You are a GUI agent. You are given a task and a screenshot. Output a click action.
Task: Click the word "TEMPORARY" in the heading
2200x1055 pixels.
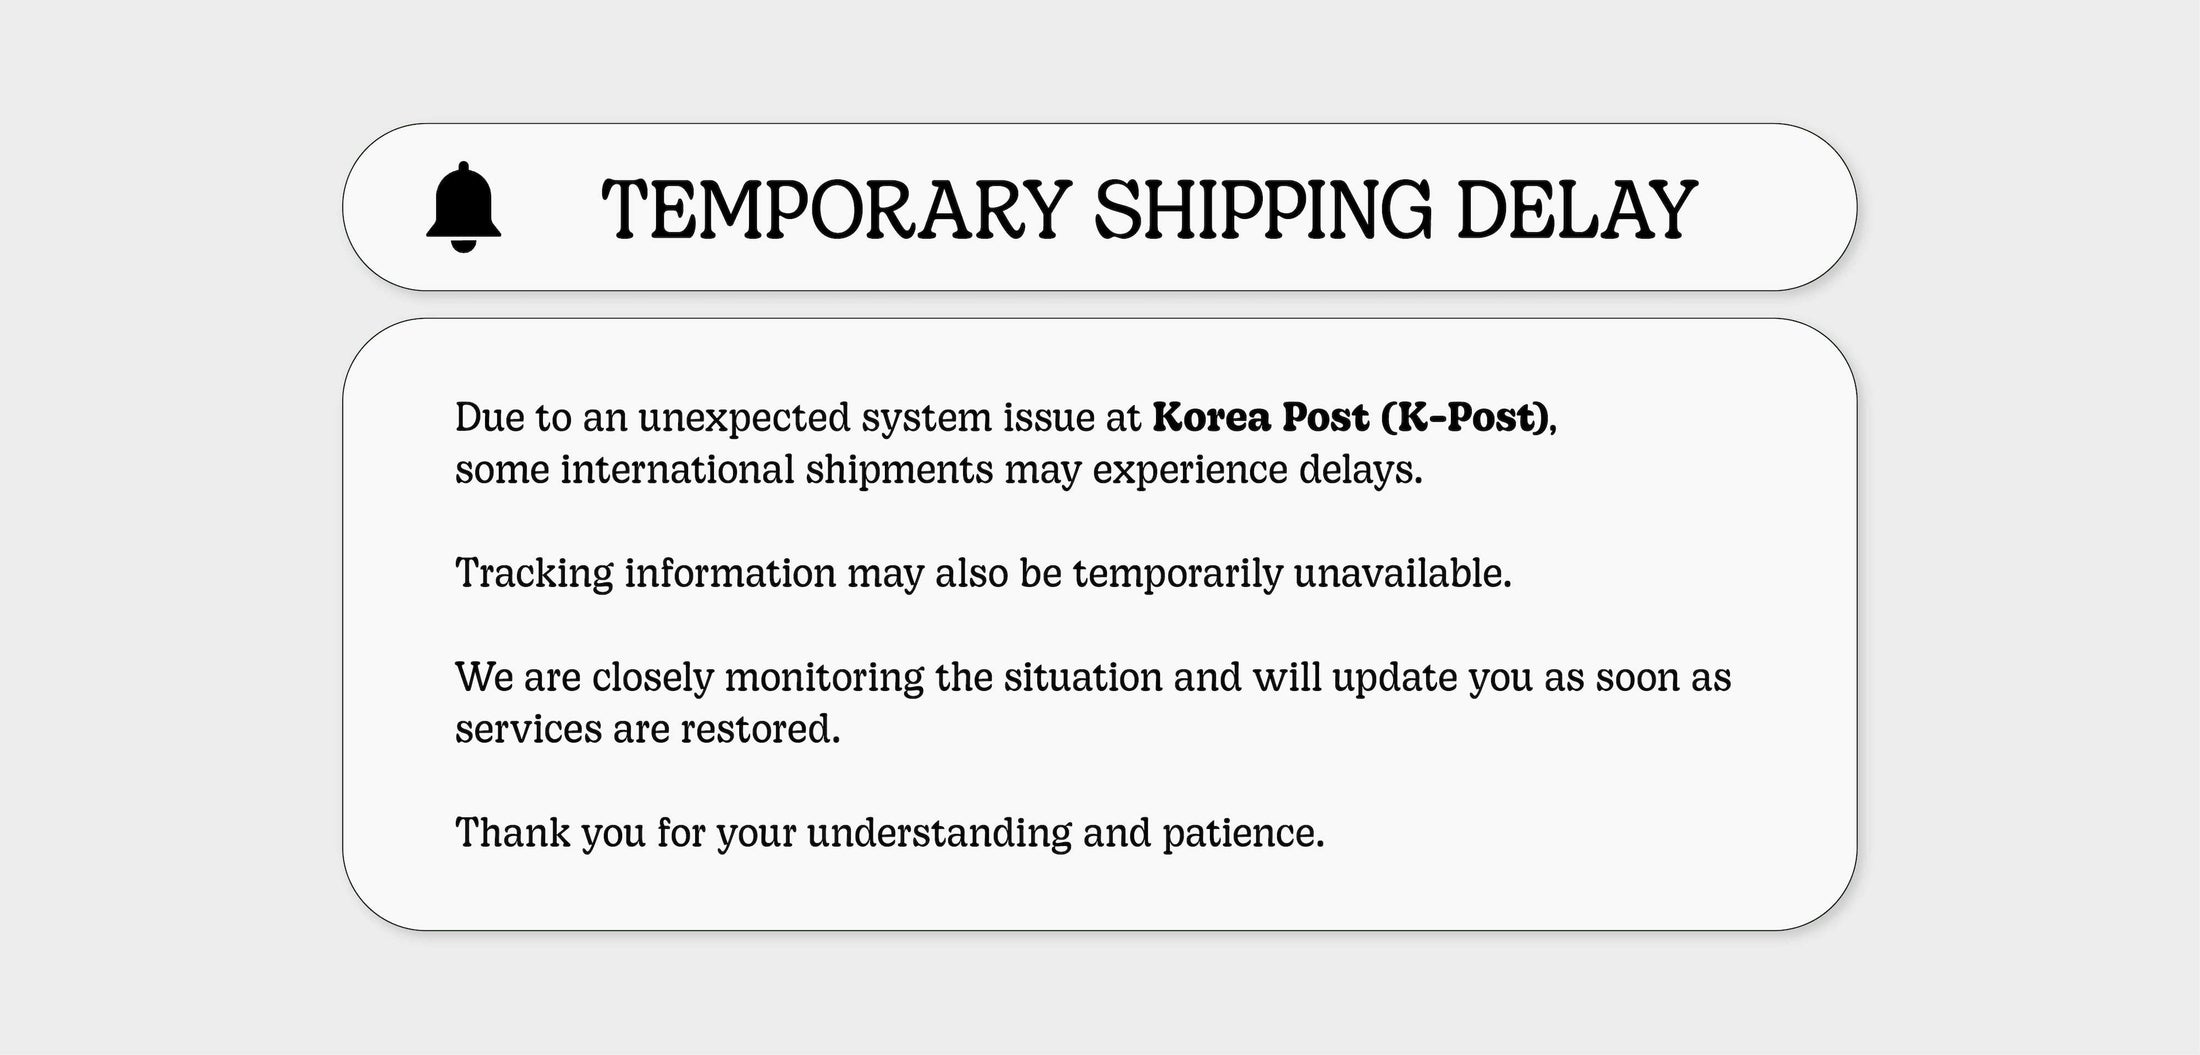[836, 209]
